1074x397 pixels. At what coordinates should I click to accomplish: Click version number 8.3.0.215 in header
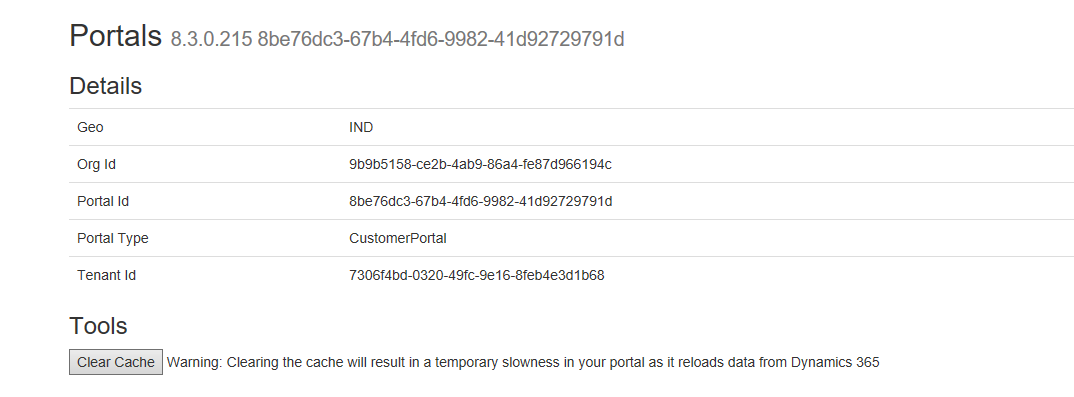tap(211, 40)
